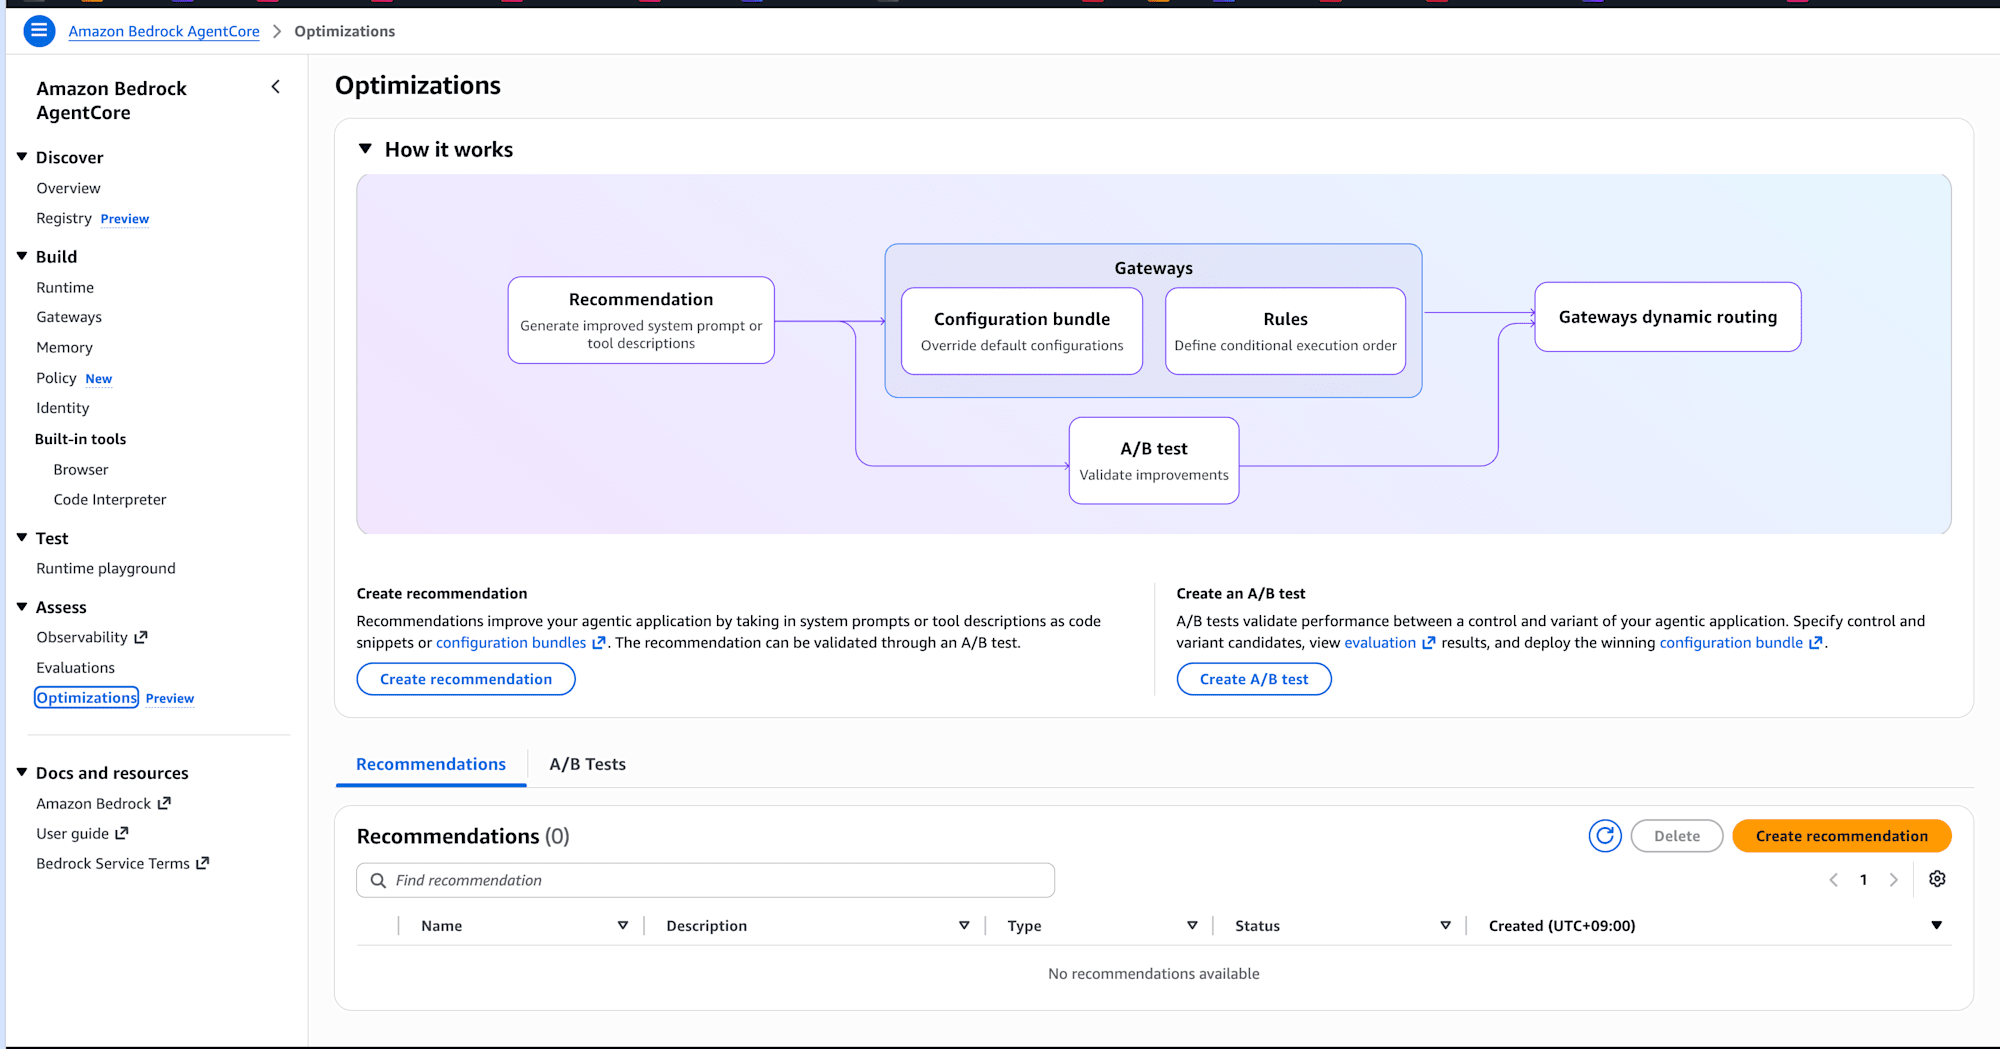2000x1049 pixels.
Task: Open Amazon Bedrock AgentCore breadcrumb link
Action: pyautogui.click(x=164, y=31)
